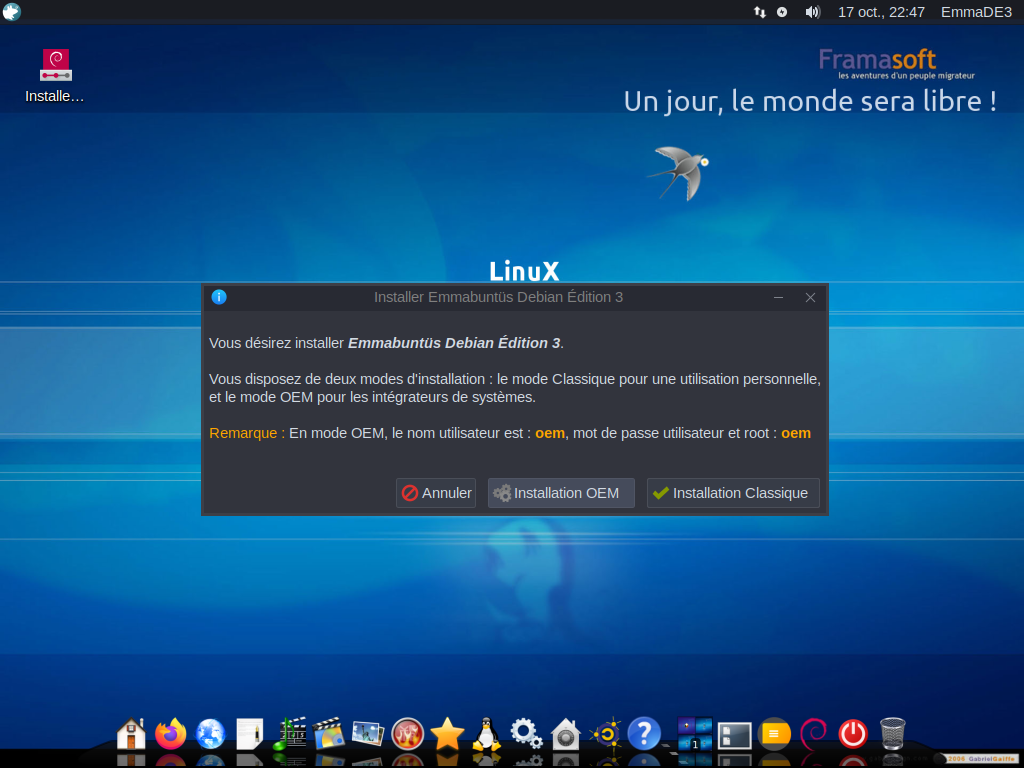This screenshot has height=768, width=1024.
Task: Close the installer dialog window
Action: pos(810,297)
